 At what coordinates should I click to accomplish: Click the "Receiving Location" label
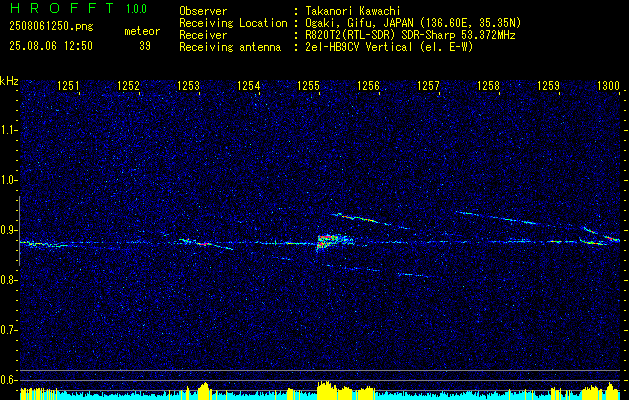point(233,23)
